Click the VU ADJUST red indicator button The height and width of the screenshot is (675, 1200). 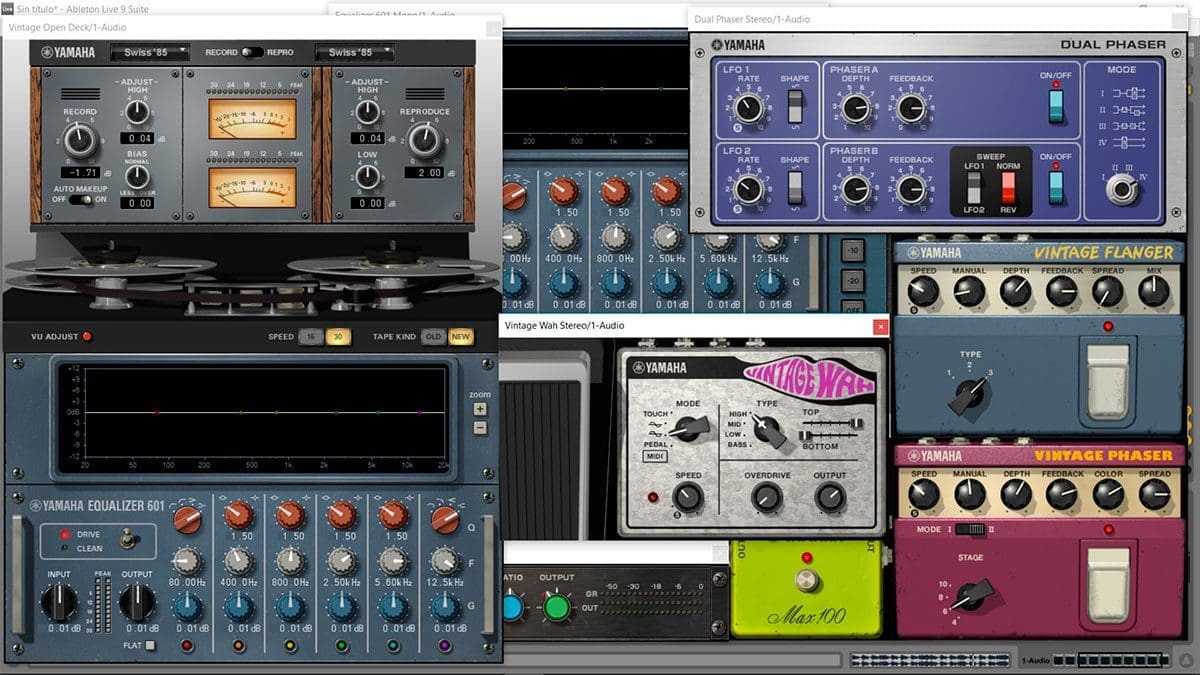pos(87,336)
